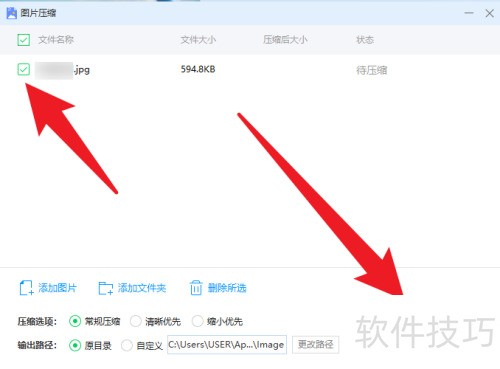Viewport: 500px width, 369px height.
Task: Toggle the select-all checkbox beside 文件名称
Action: [24, 40]
